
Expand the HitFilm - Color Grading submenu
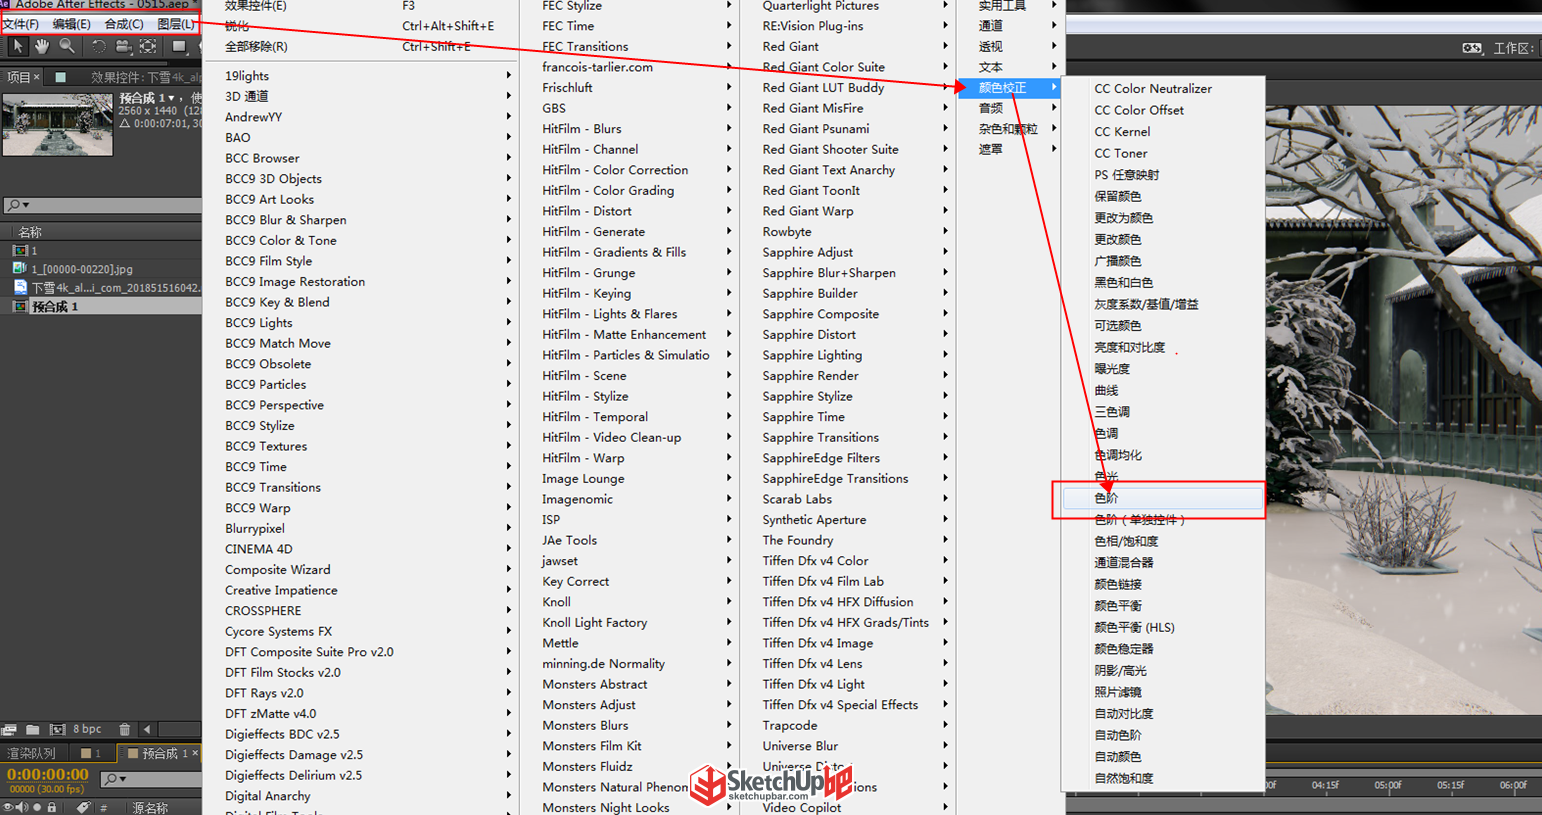point(630,191)
